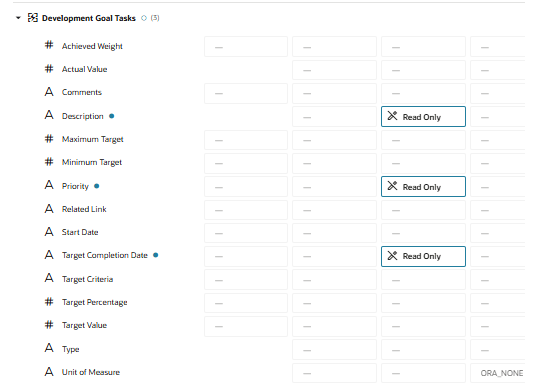
Task: Click the diamond marker beside Development Goal Tasks
Action: click(x=144, y=18)
